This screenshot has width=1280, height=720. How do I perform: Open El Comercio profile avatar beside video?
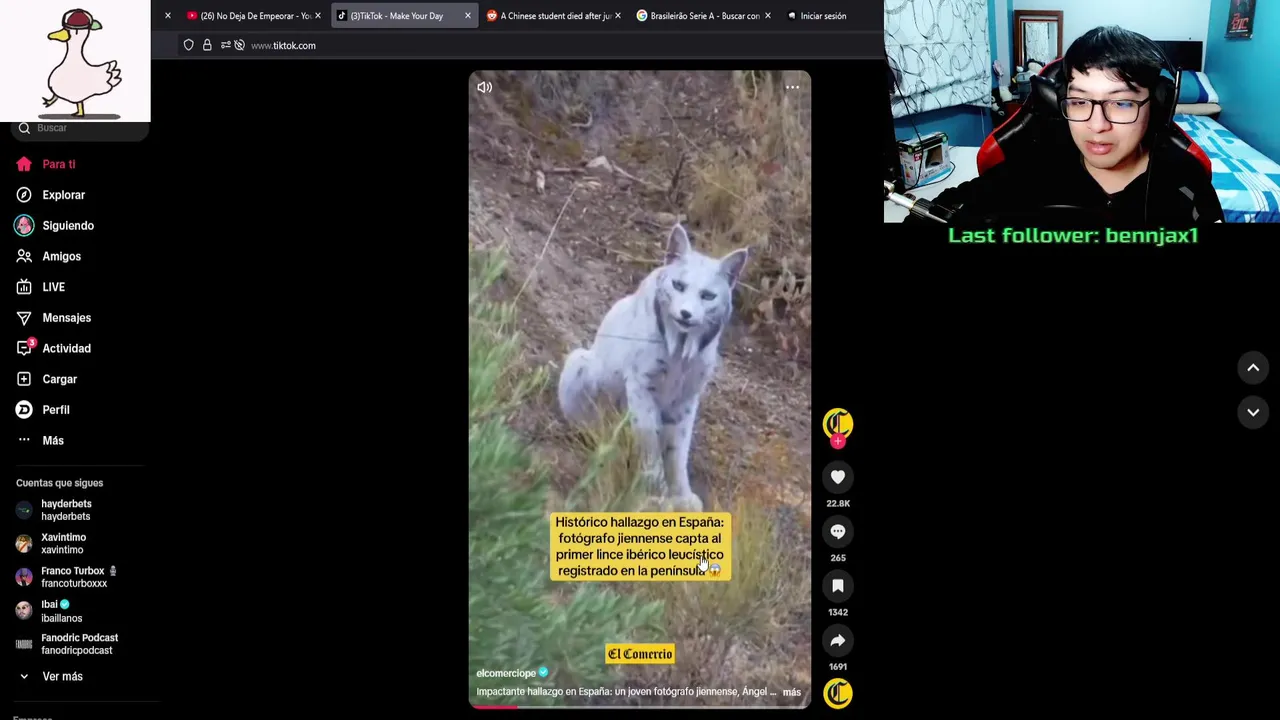tap(838, 424)
